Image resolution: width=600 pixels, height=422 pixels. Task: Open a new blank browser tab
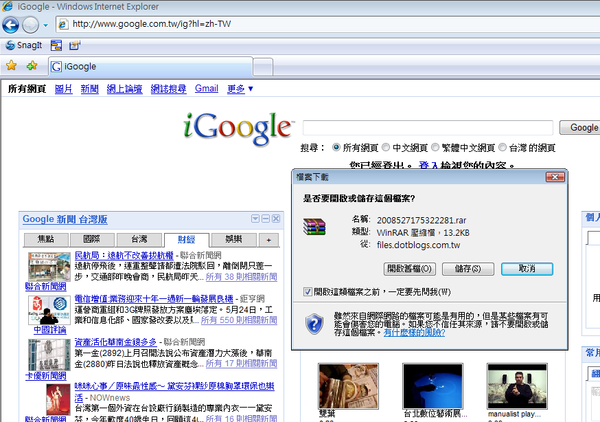point(263,67)
